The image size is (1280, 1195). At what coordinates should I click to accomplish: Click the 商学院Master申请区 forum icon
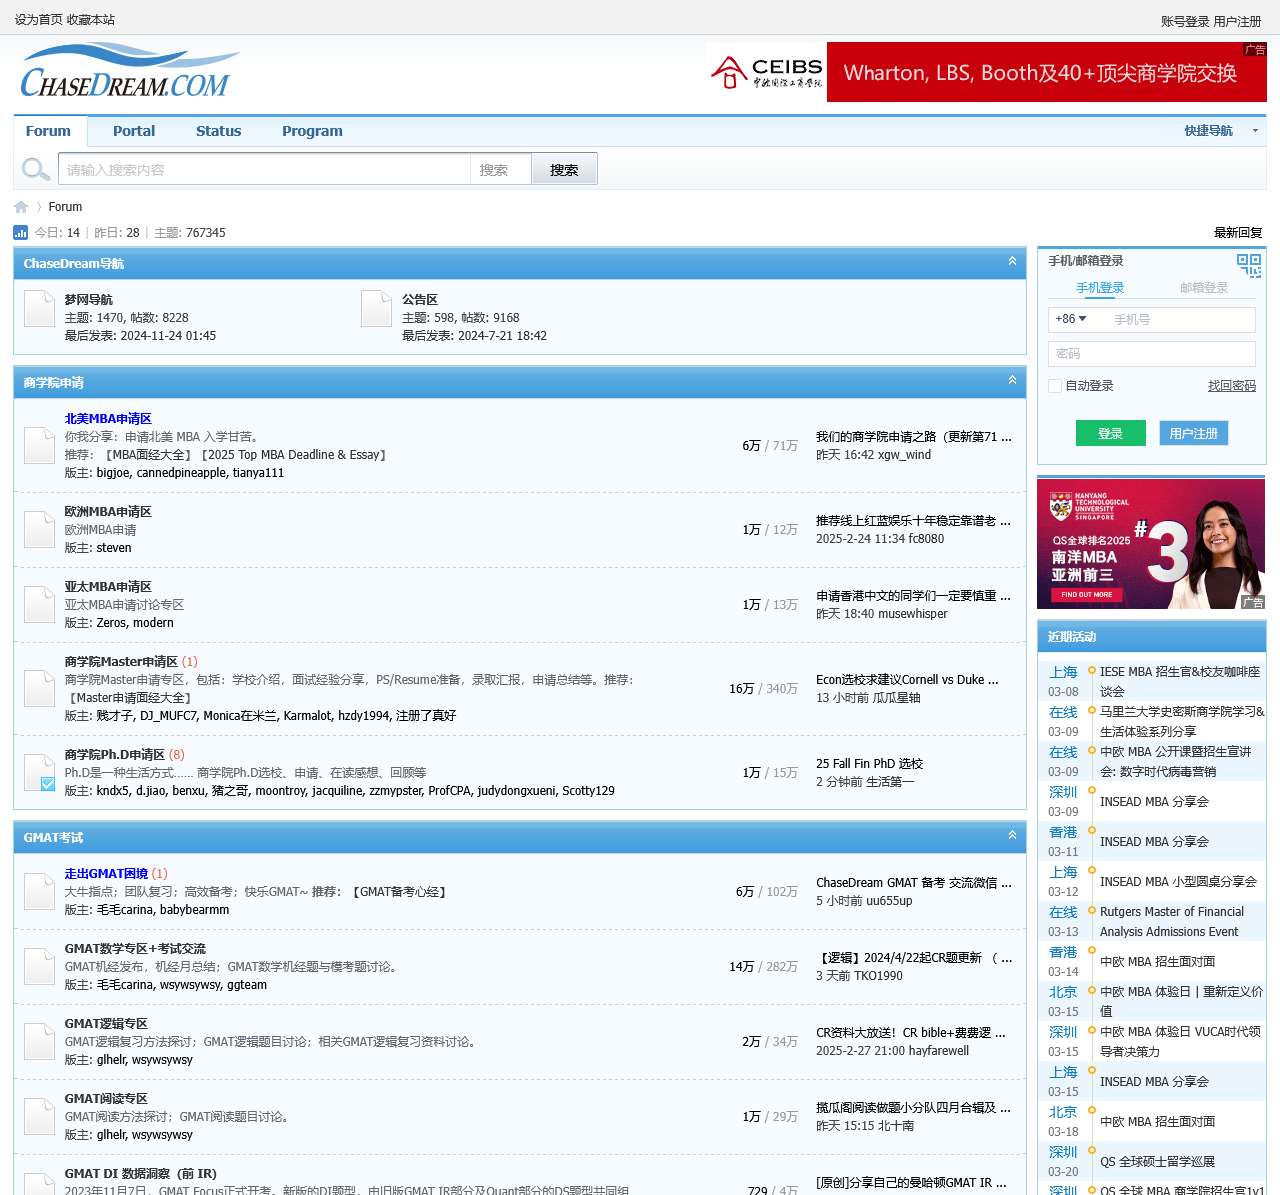point(39,688)
